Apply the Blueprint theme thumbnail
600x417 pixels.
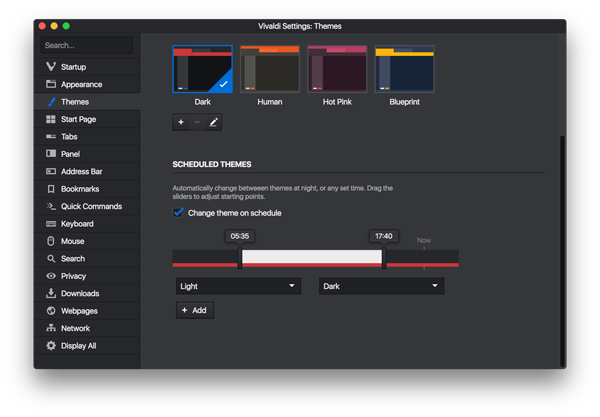404,69
